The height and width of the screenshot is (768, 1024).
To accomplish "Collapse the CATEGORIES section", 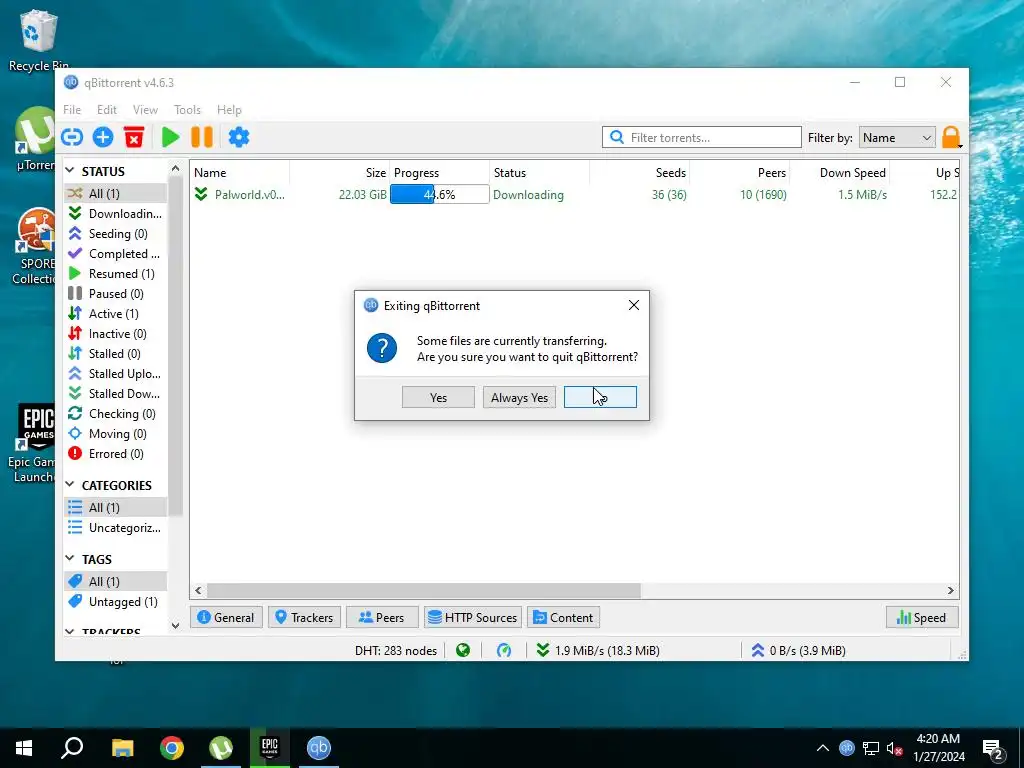I will [x=70, y=485].
